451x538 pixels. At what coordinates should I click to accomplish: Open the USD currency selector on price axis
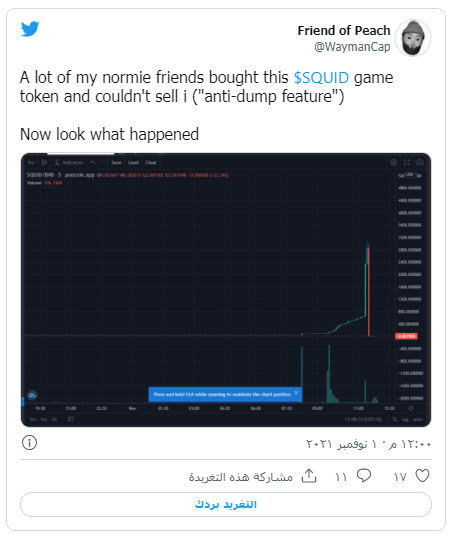(x=410, y=174)
